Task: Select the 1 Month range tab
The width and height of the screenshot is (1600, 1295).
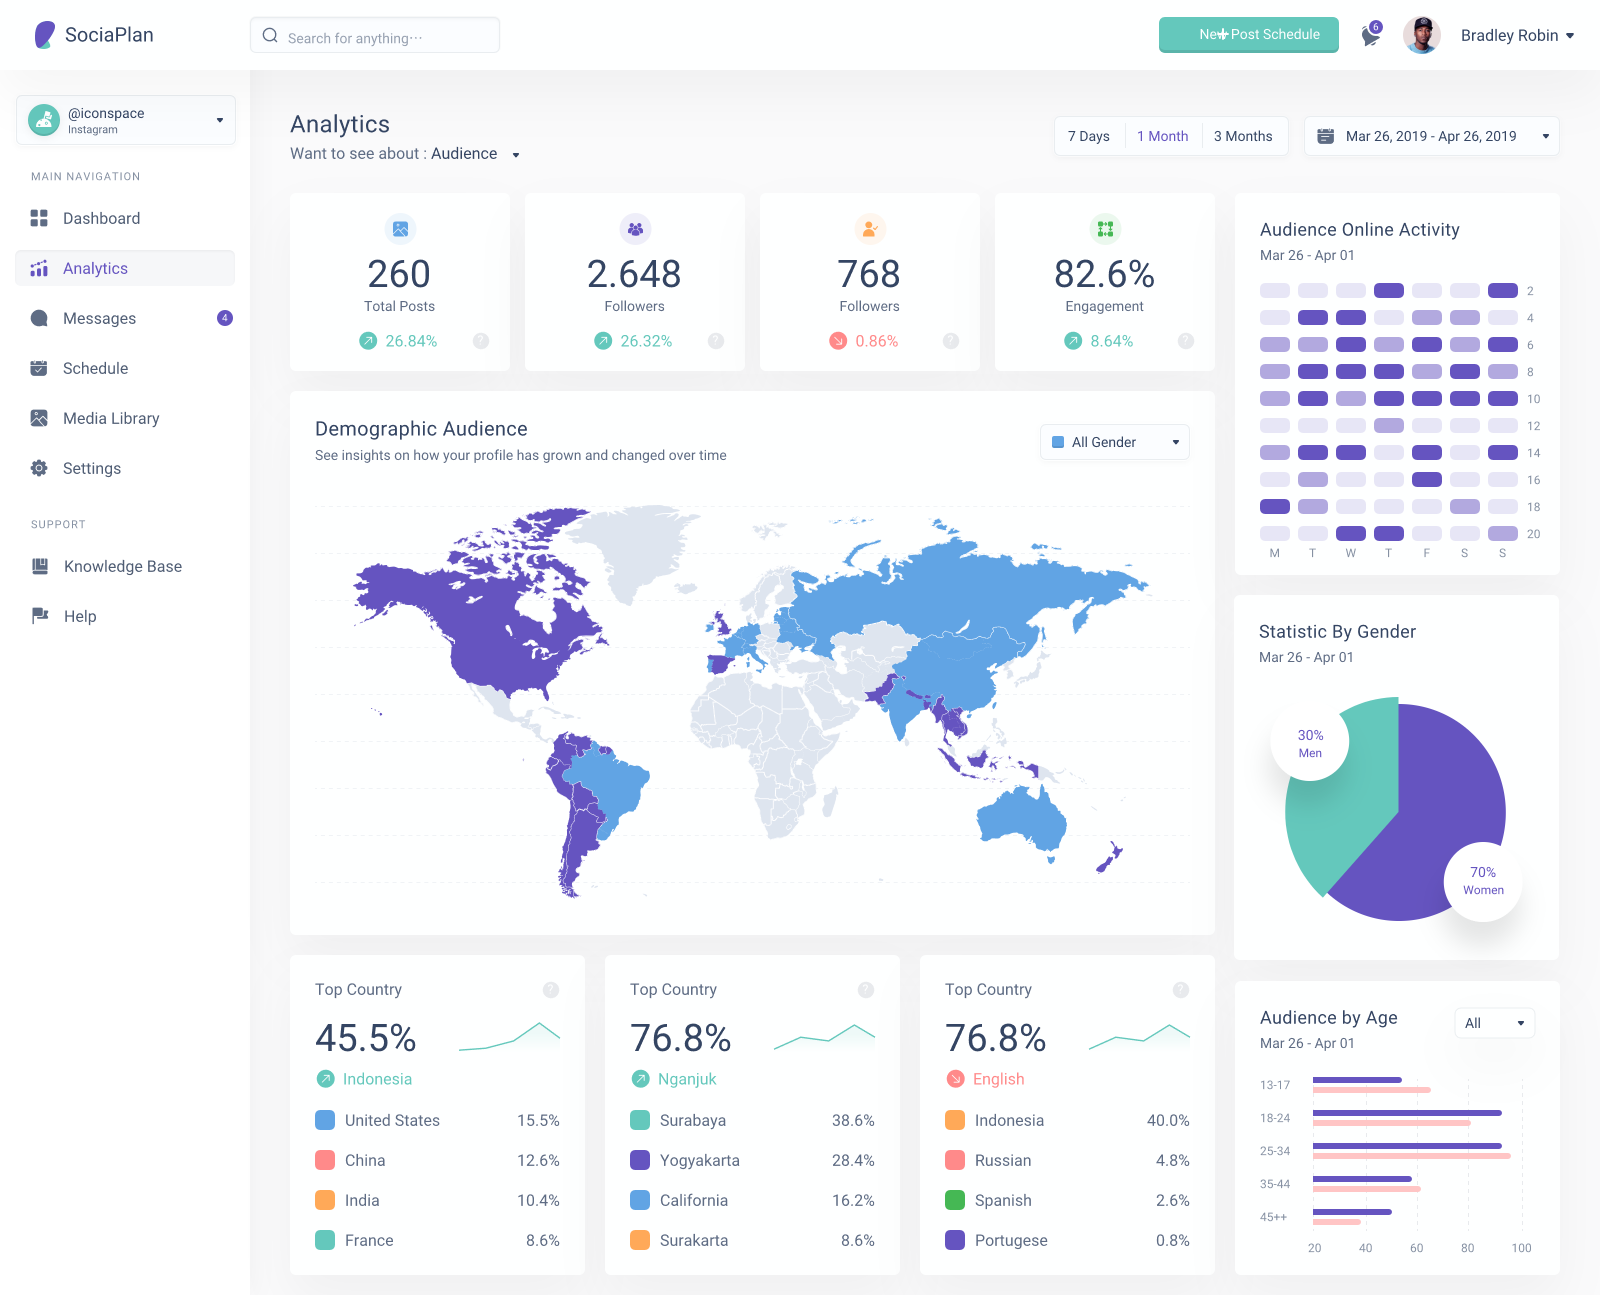Action: click(1163, 136)
